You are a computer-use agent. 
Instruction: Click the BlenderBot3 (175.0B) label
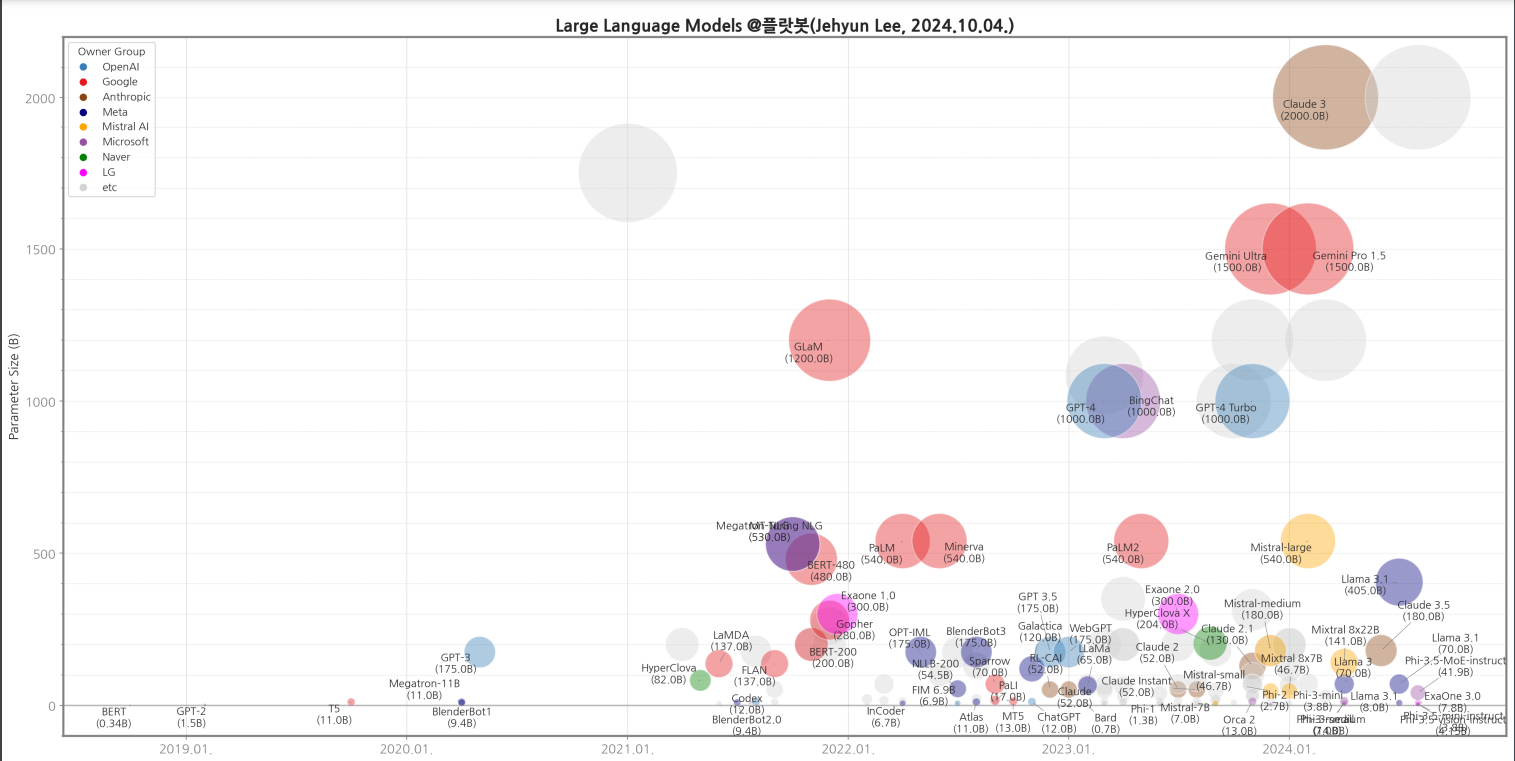(976, 637)
